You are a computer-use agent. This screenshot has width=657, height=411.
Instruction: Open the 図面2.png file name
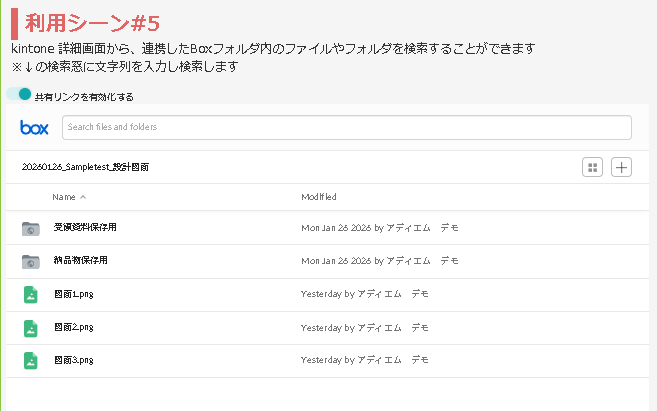[x=73, y=328]
